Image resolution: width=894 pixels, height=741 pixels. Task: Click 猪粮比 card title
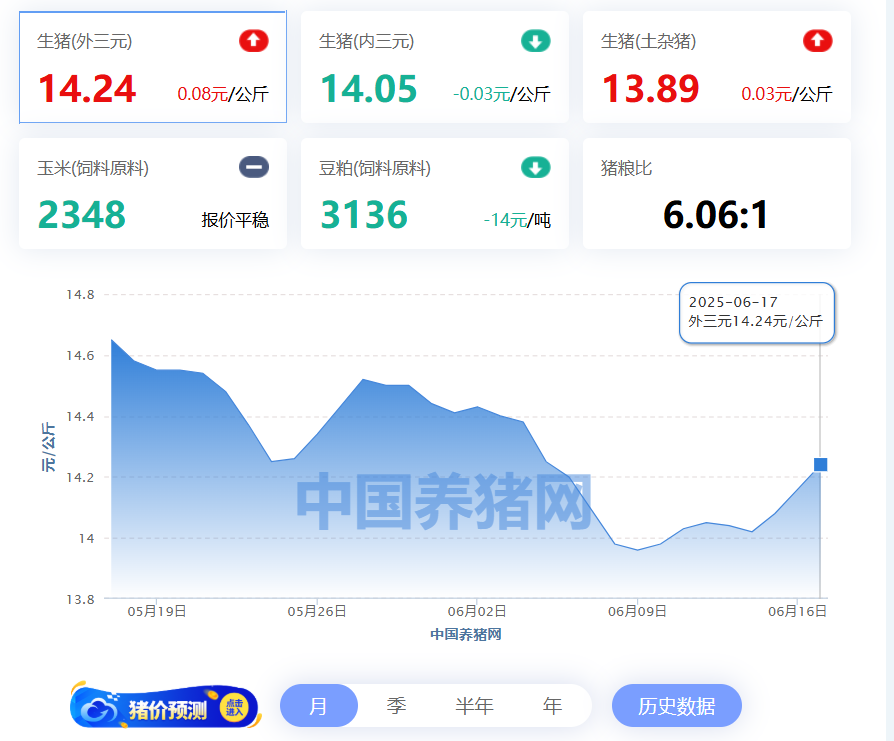point(626,168)
